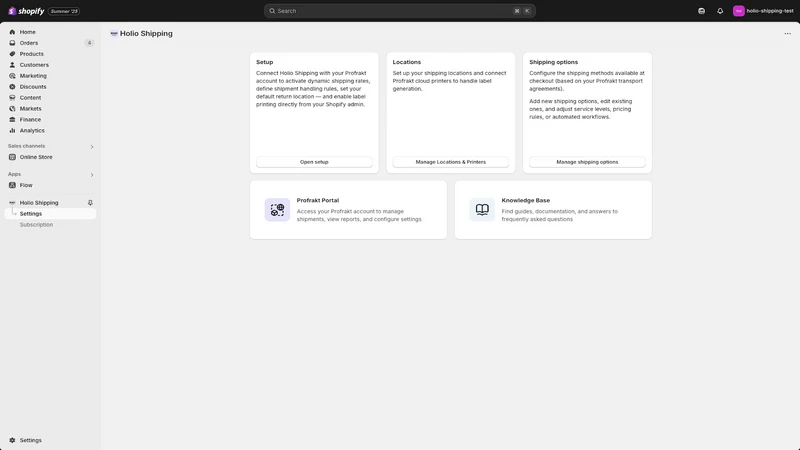This screenshot has width=800, height=450.
Task: Click the Content icon
Action: [12, 97]
